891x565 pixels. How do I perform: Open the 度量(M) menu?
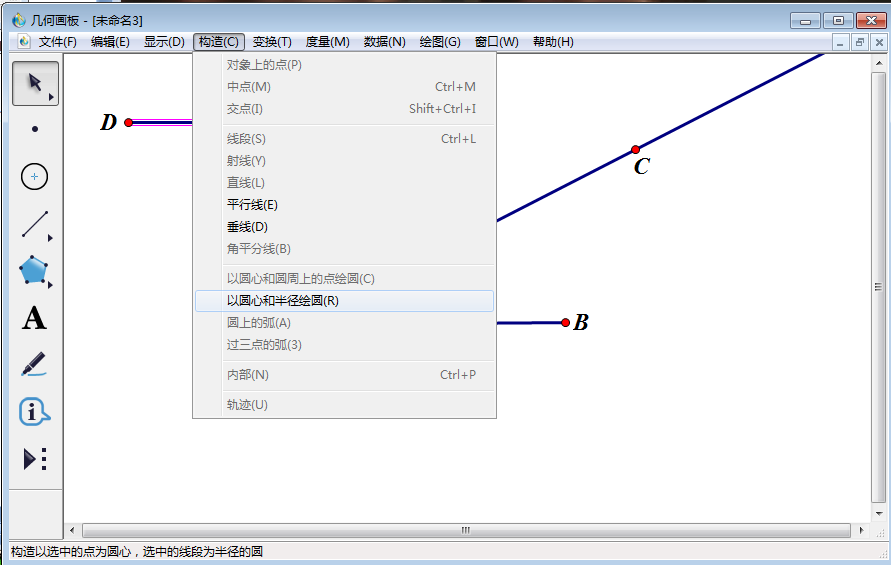coord(327,42)
